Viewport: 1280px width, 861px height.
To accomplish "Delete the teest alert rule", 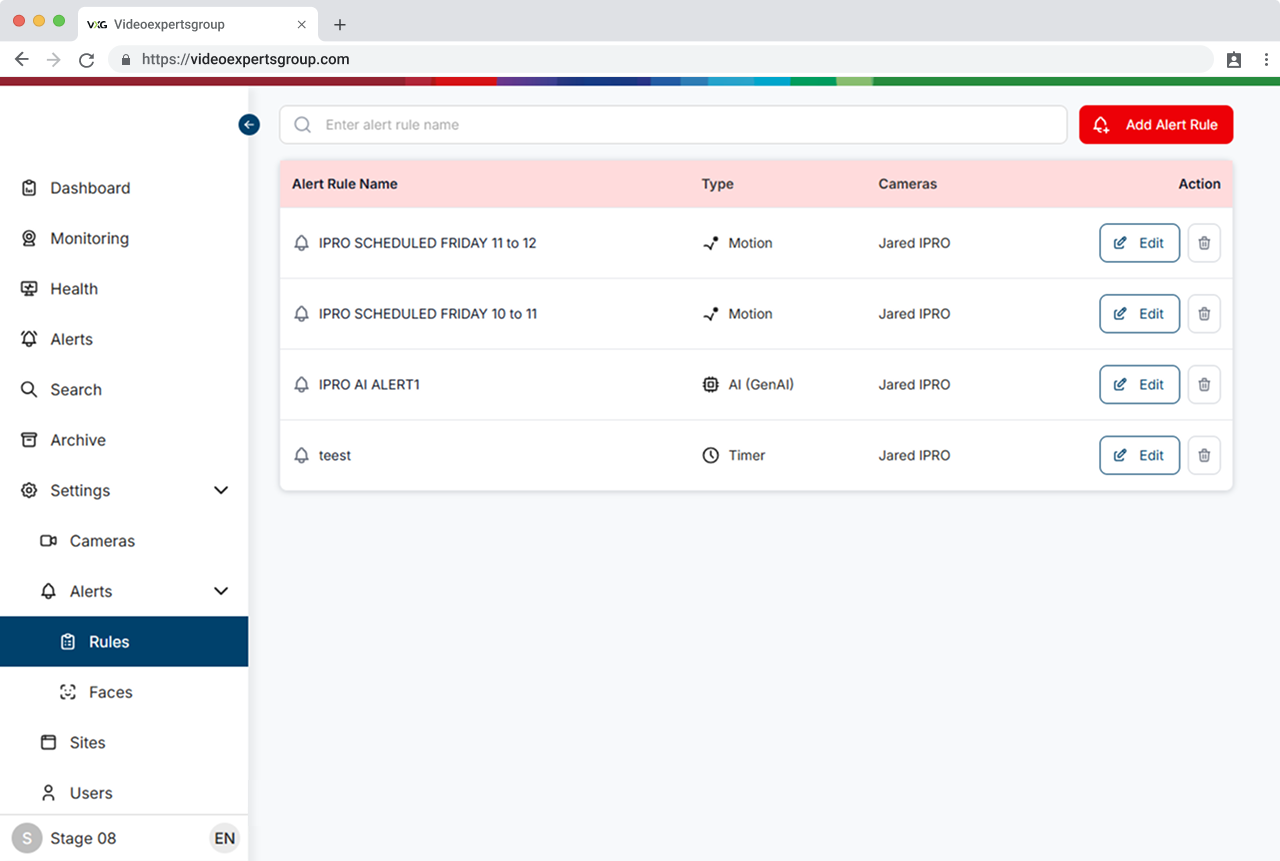I will point(1204,456).
